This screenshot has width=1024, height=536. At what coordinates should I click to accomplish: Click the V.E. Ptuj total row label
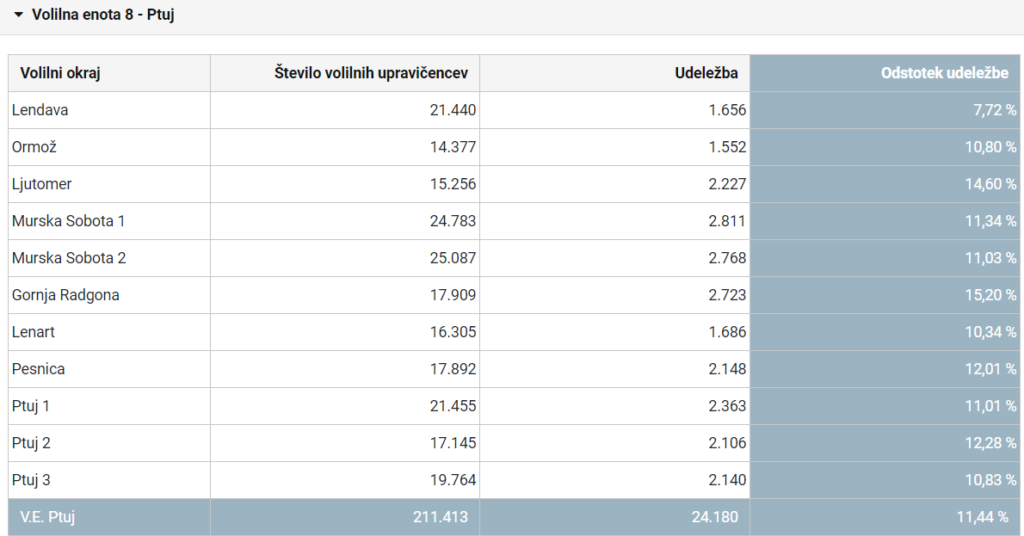(47, 517)
